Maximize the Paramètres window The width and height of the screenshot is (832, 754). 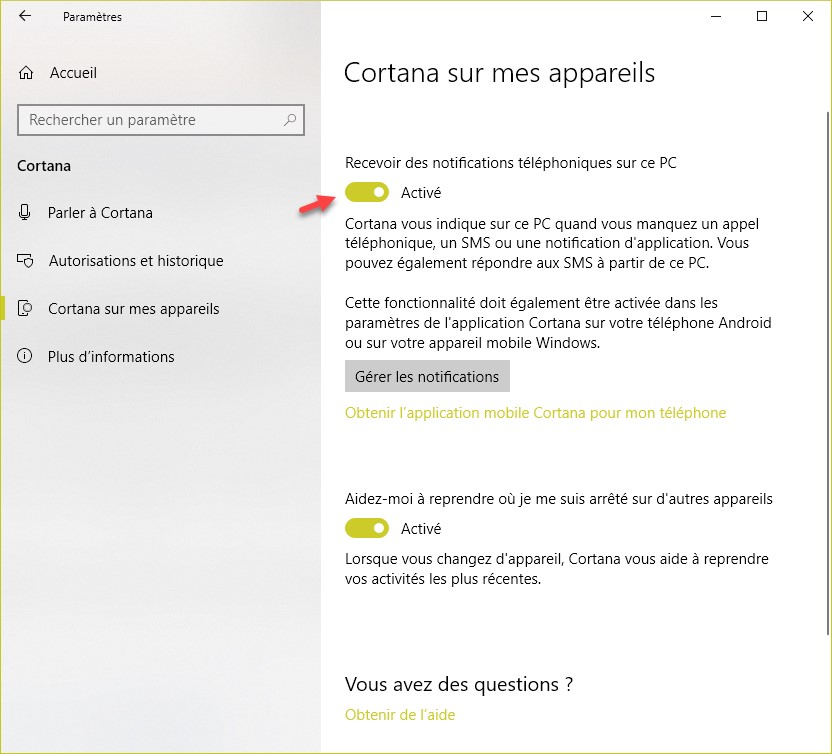(x=762, y=16)
